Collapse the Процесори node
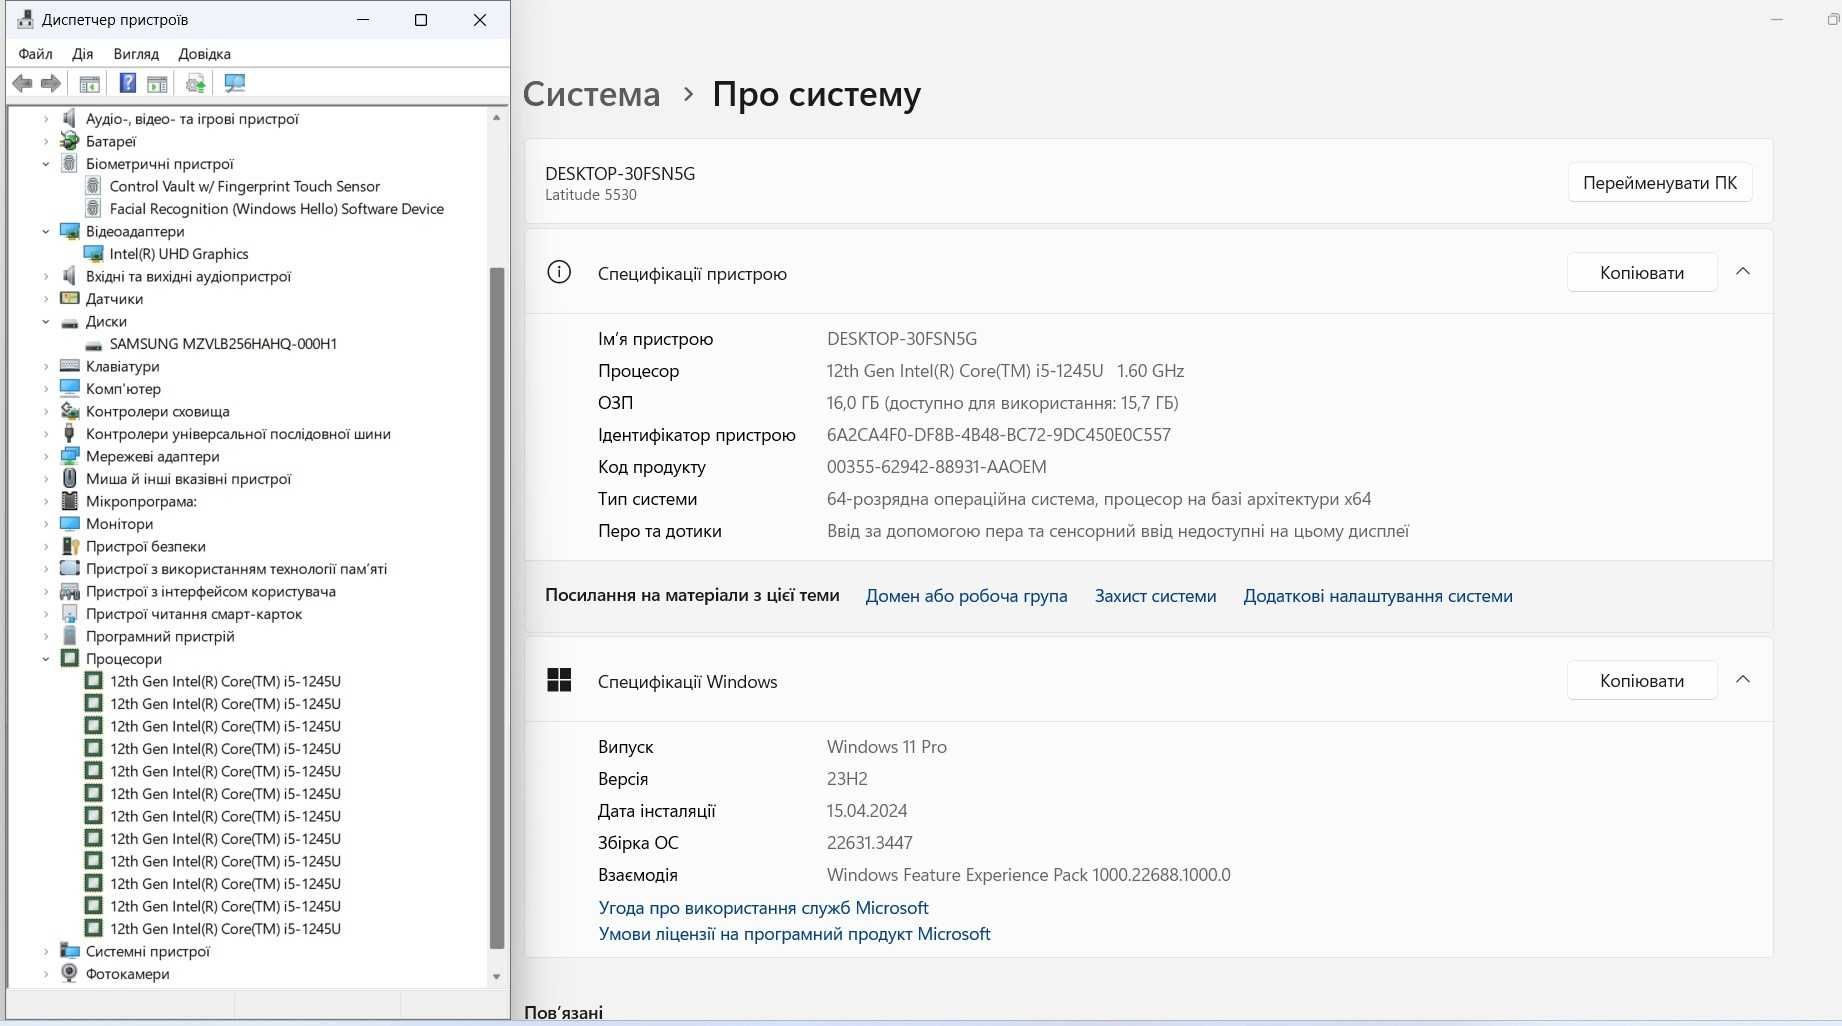Screen dimensions: 1842x1026 [x=46, y=659]
